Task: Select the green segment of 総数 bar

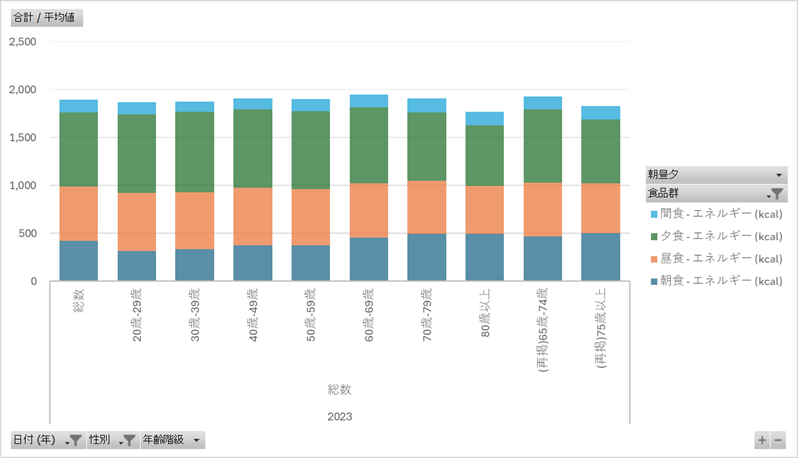Action: pos(78,149)
